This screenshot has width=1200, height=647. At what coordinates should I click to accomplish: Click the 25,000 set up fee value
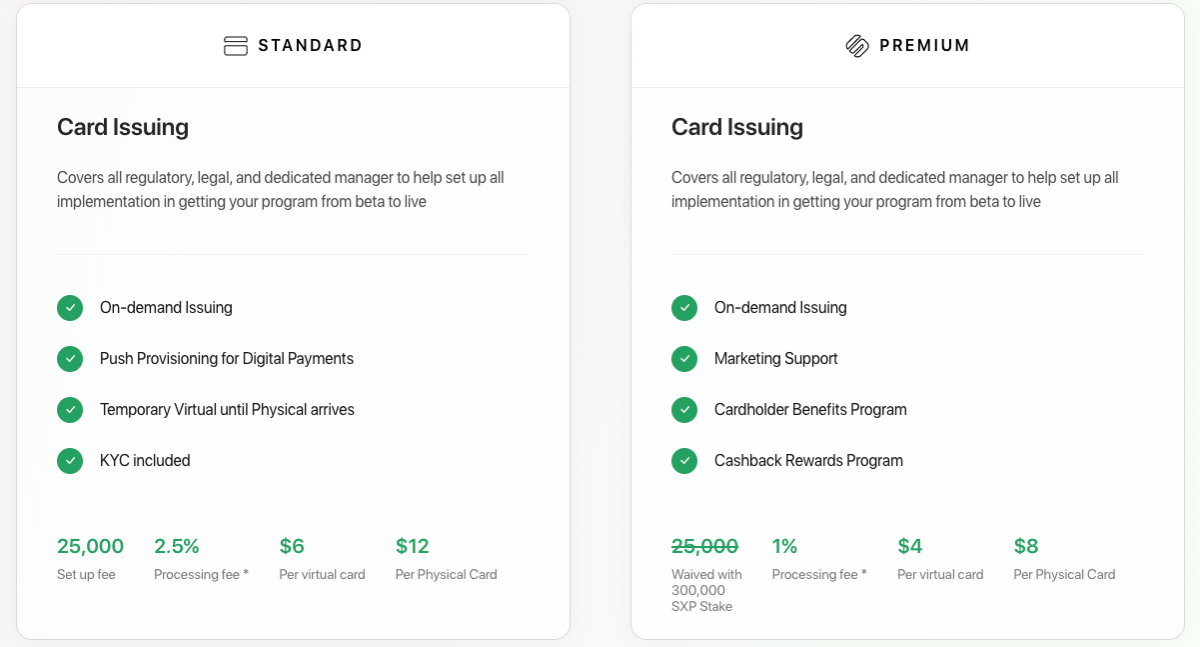pyautogui.click(x=90, y=546)
